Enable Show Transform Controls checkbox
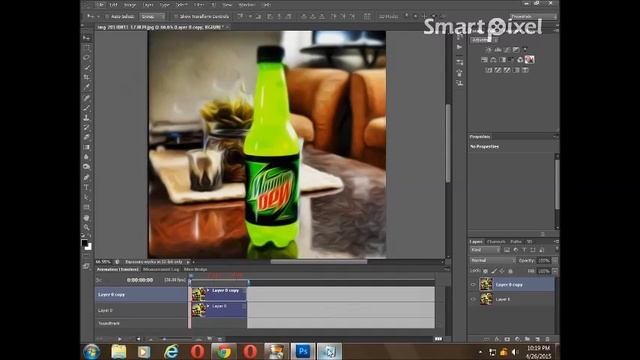This screenshot has width=640, height=360. pyautogui.click(x=176, y=17)
